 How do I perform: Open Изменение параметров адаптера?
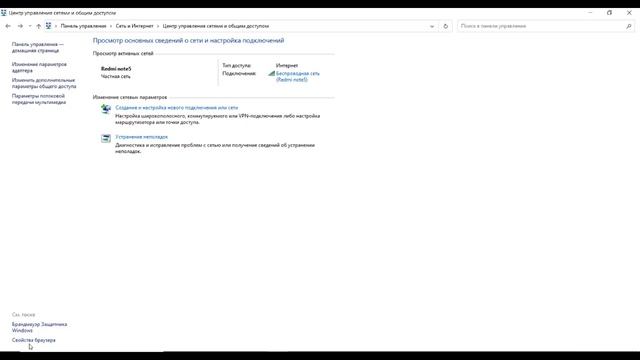39,67
